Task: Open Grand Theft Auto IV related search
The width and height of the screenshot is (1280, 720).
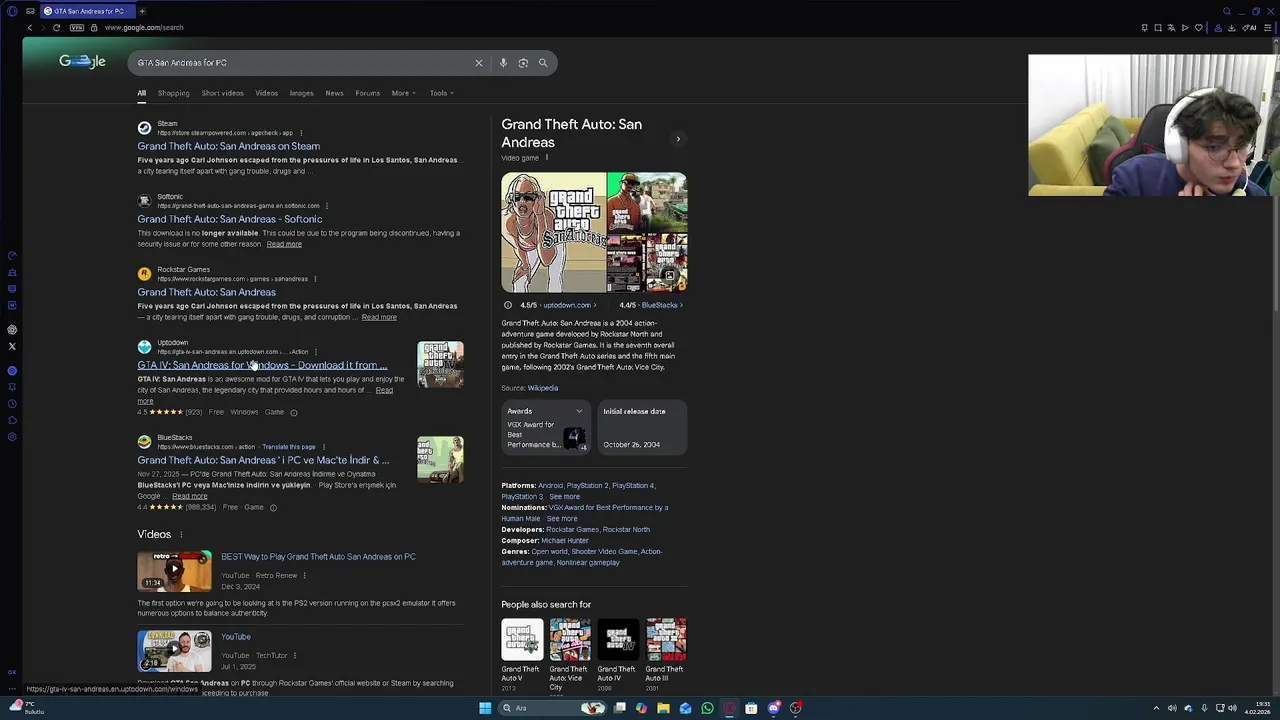Action: click(617, 655)
